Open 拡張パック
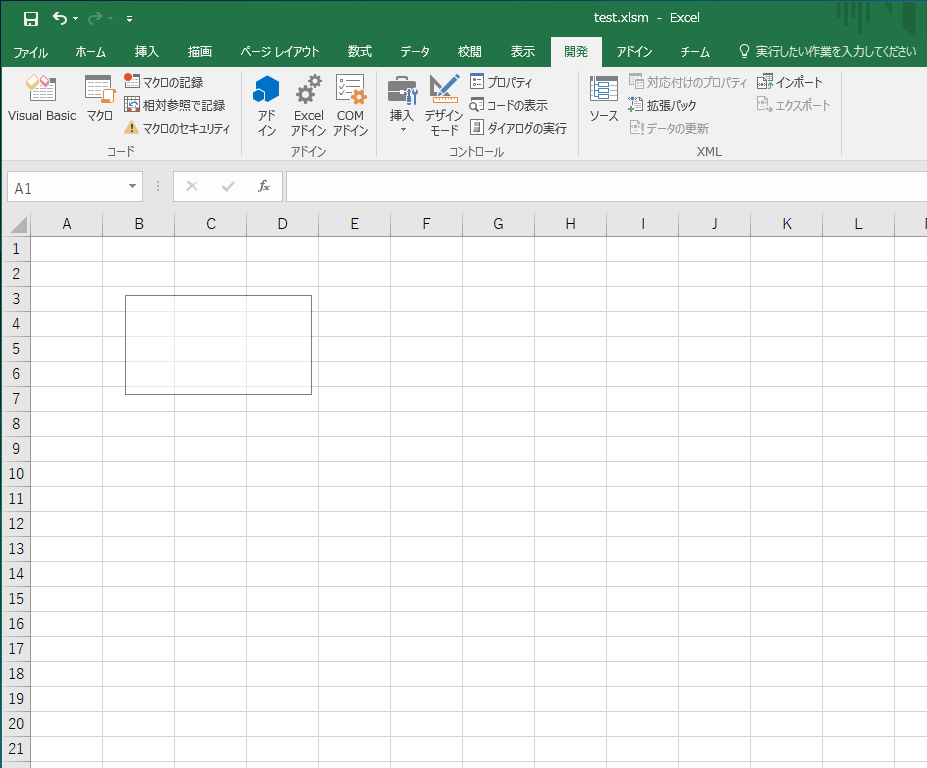This screenshot has width=927, height=768. pyautogui.click(x=662, y=105)
